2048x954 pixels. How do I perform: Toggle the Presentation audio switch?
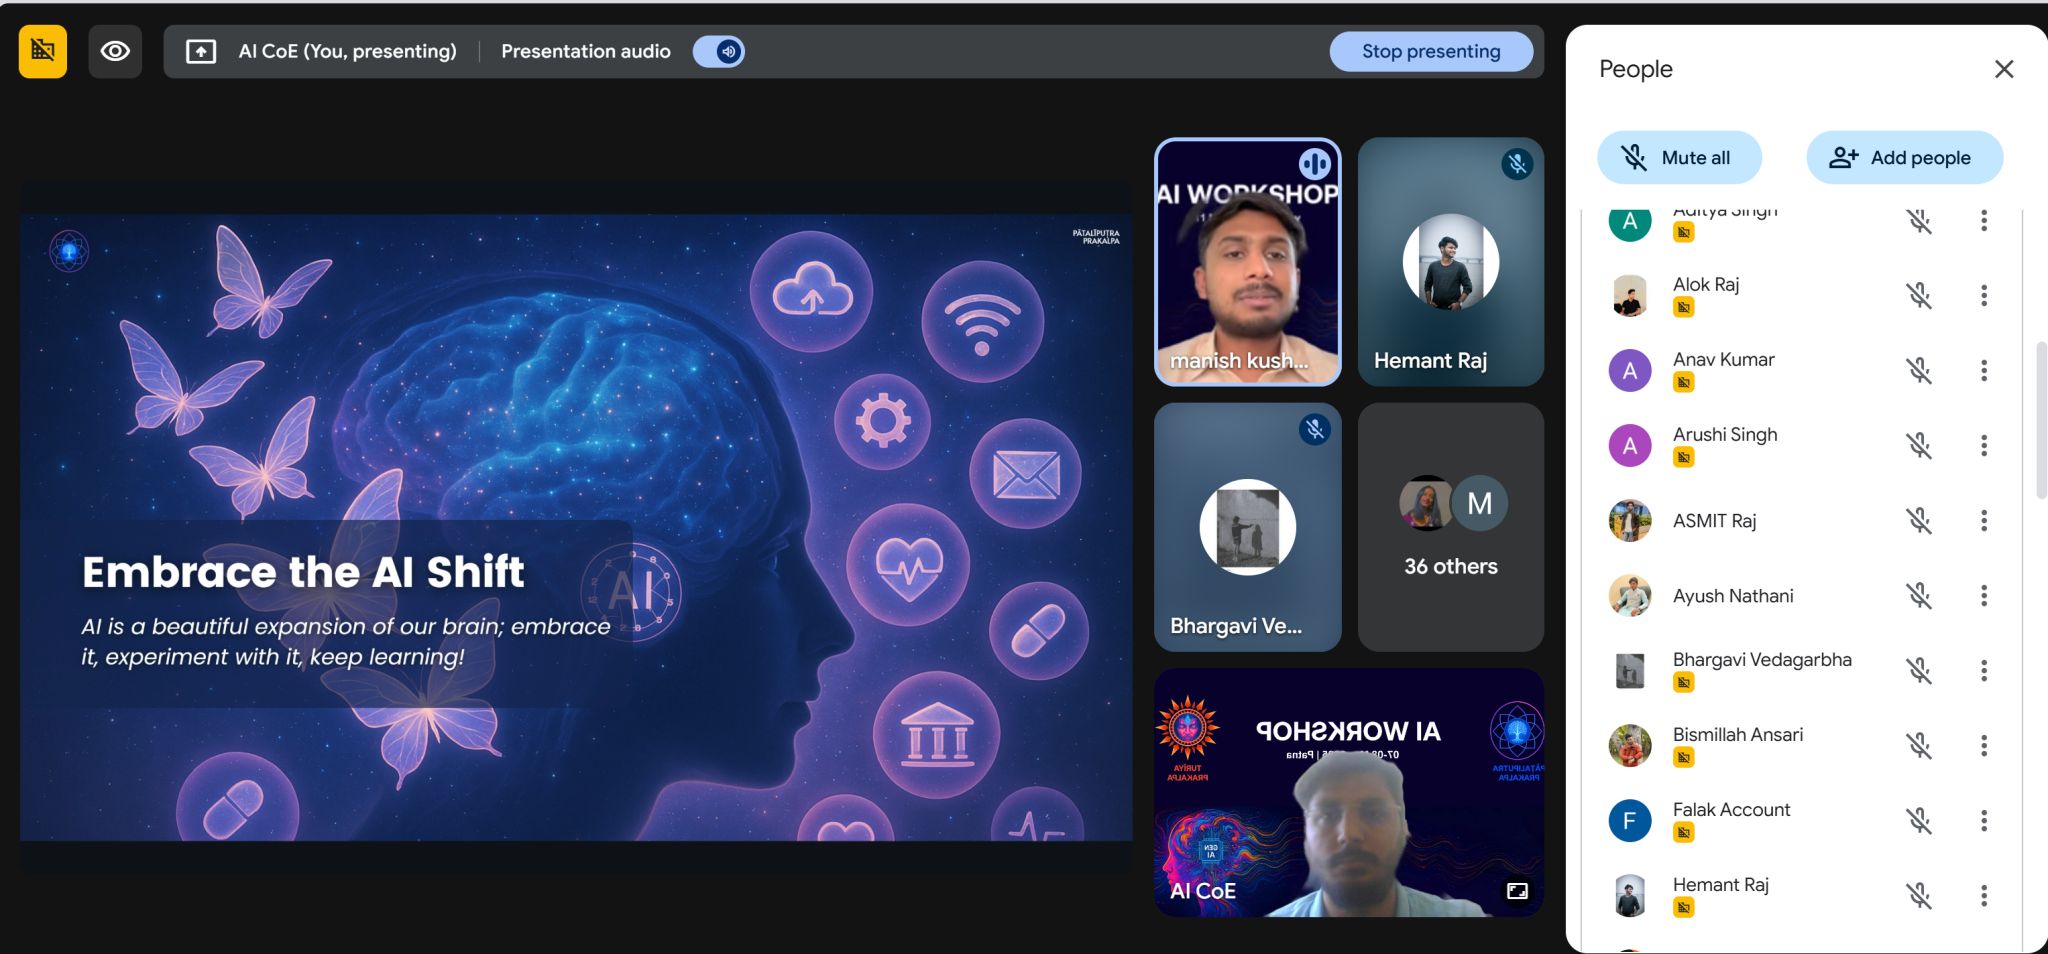click(x=719, y=51)
